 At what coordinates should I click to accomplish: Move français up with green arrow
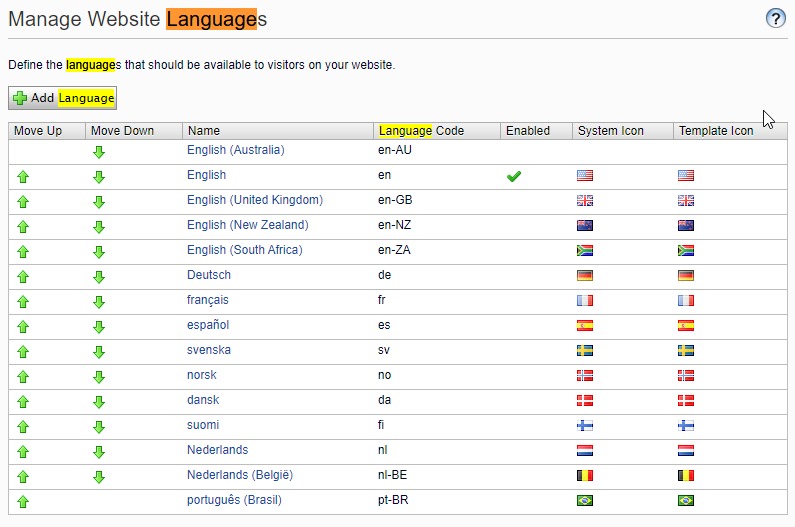click(23, 302)
